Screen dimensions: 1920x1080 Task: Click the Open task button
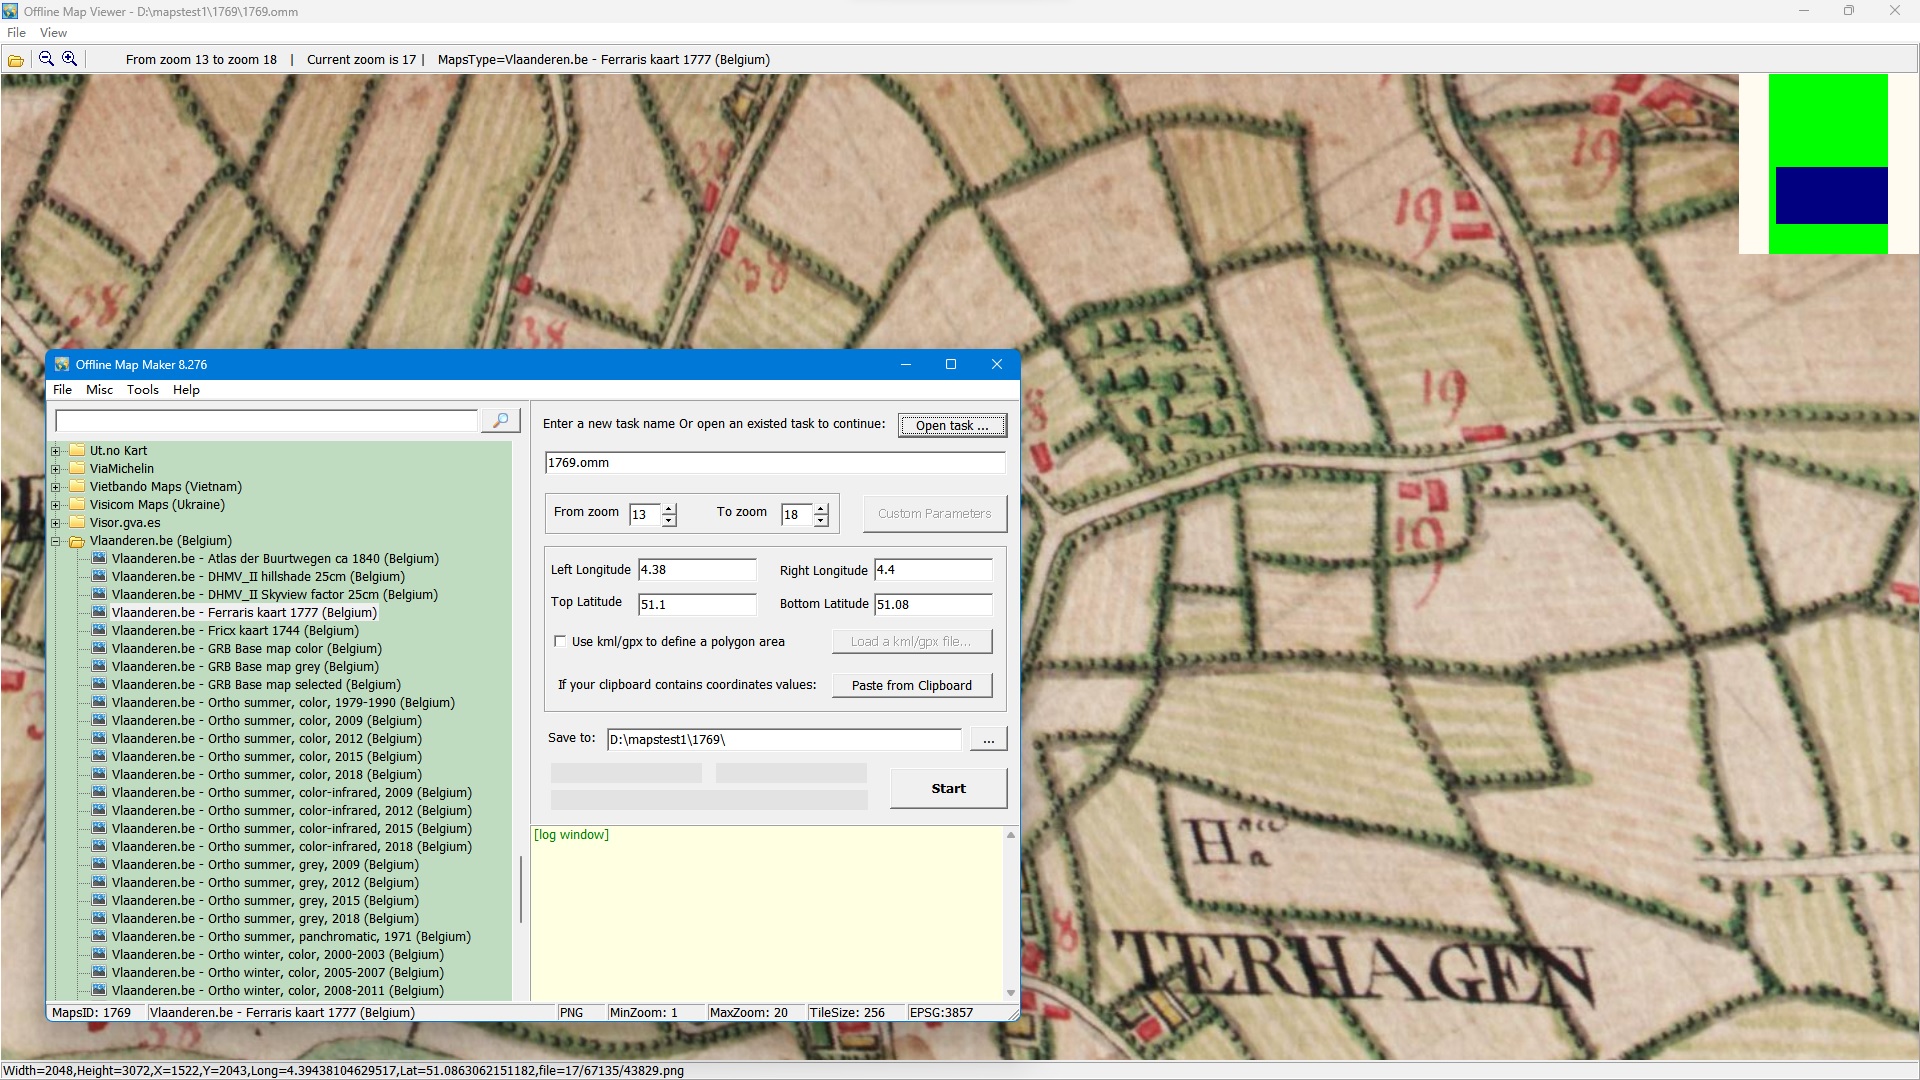[952, 425]
